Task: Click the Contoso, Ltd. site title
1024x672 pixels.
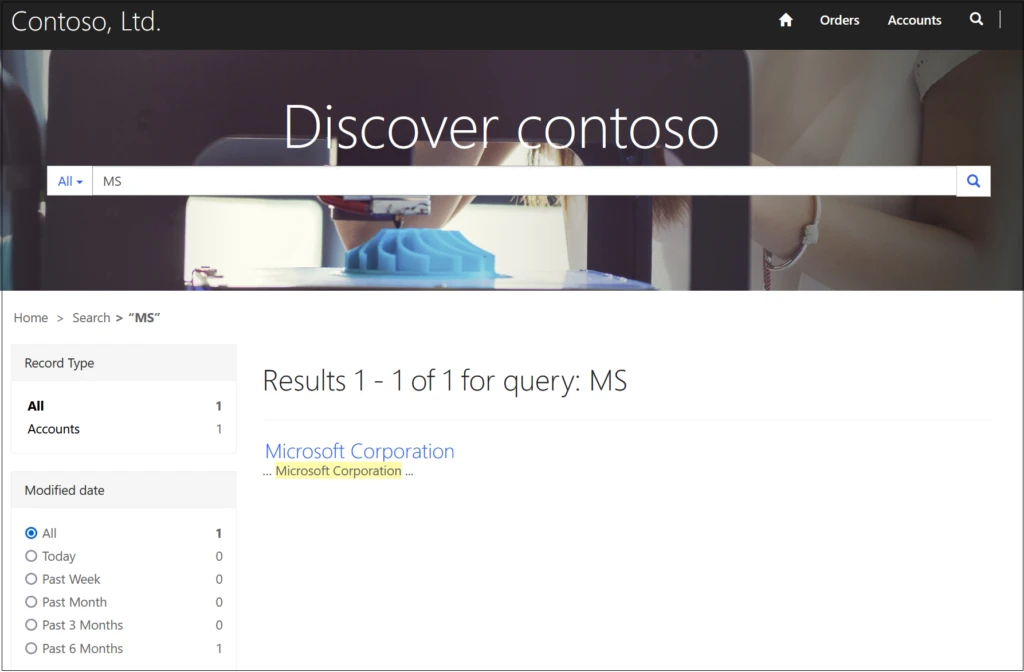Action: pyautogui.click(x=86, y=21)
